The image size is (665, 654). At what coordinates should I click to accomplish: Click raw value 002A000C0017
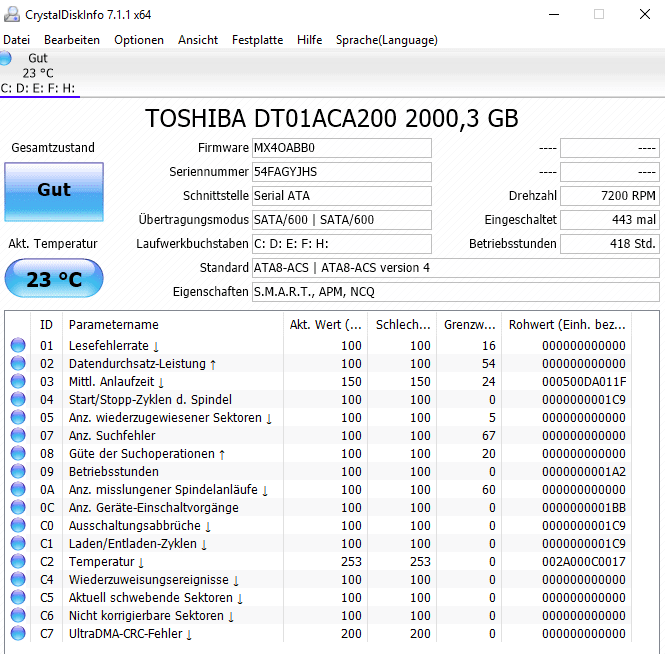[584, 562]
